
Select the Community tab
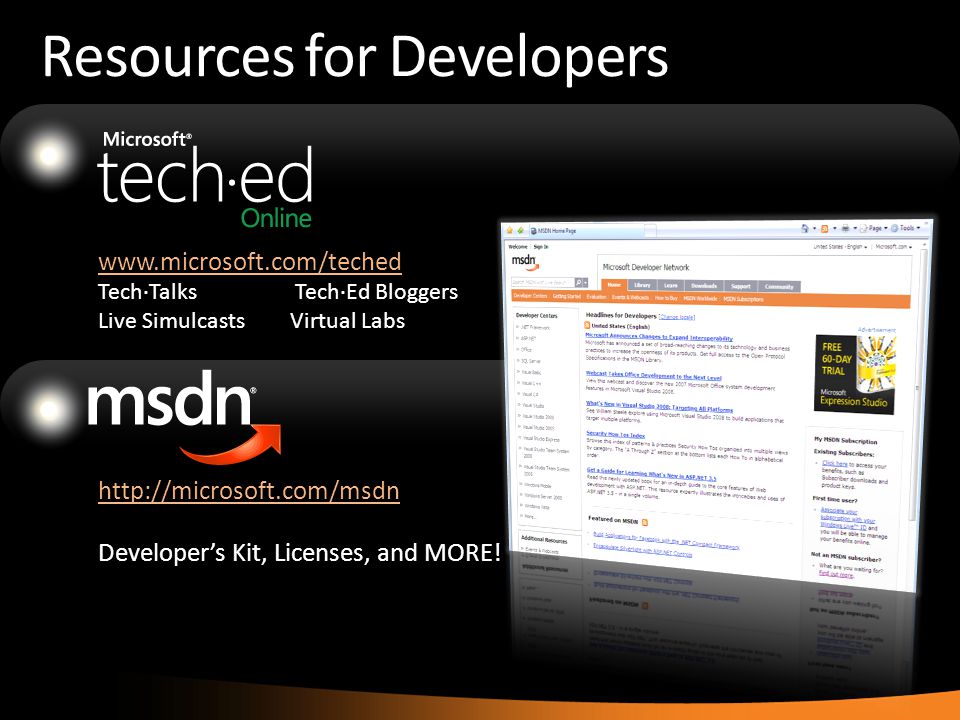779,287
